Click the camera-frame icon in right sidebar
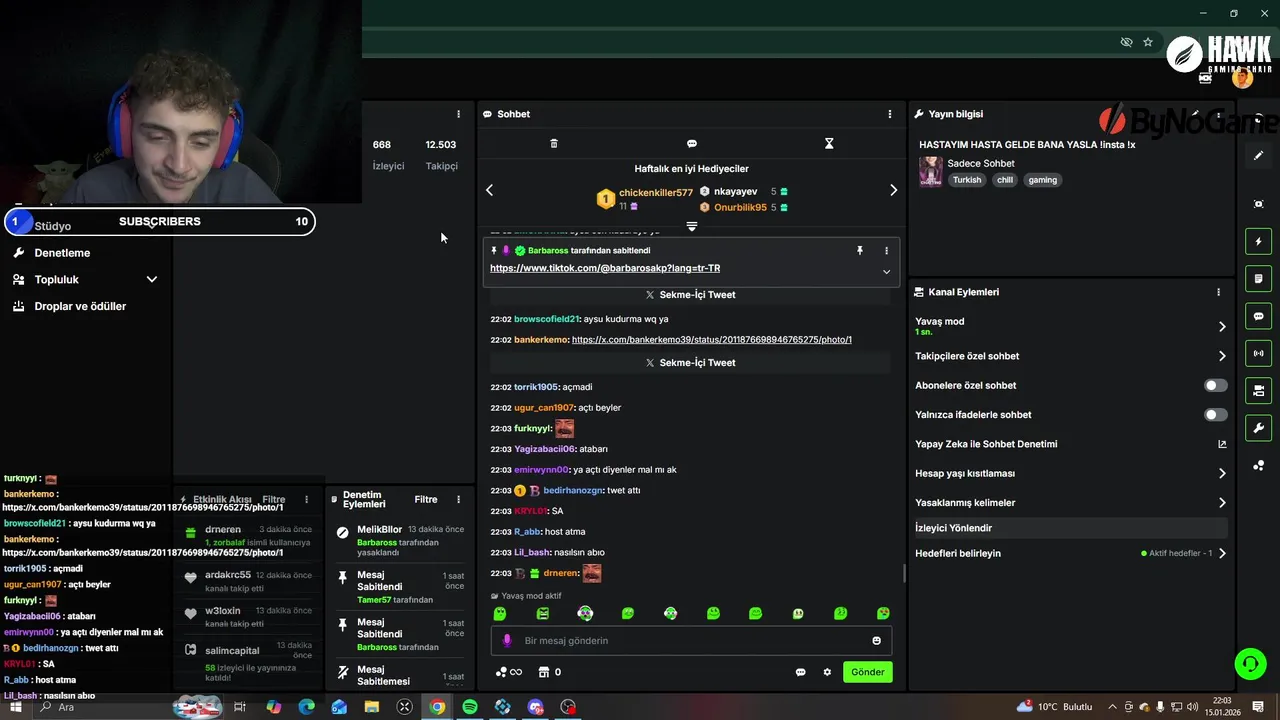1280x720 pixels. point(1259,204)
